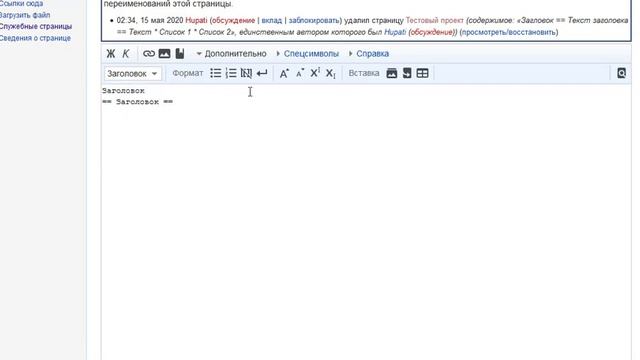
Task: Insert a line break icon
Action: coord(262,73)
